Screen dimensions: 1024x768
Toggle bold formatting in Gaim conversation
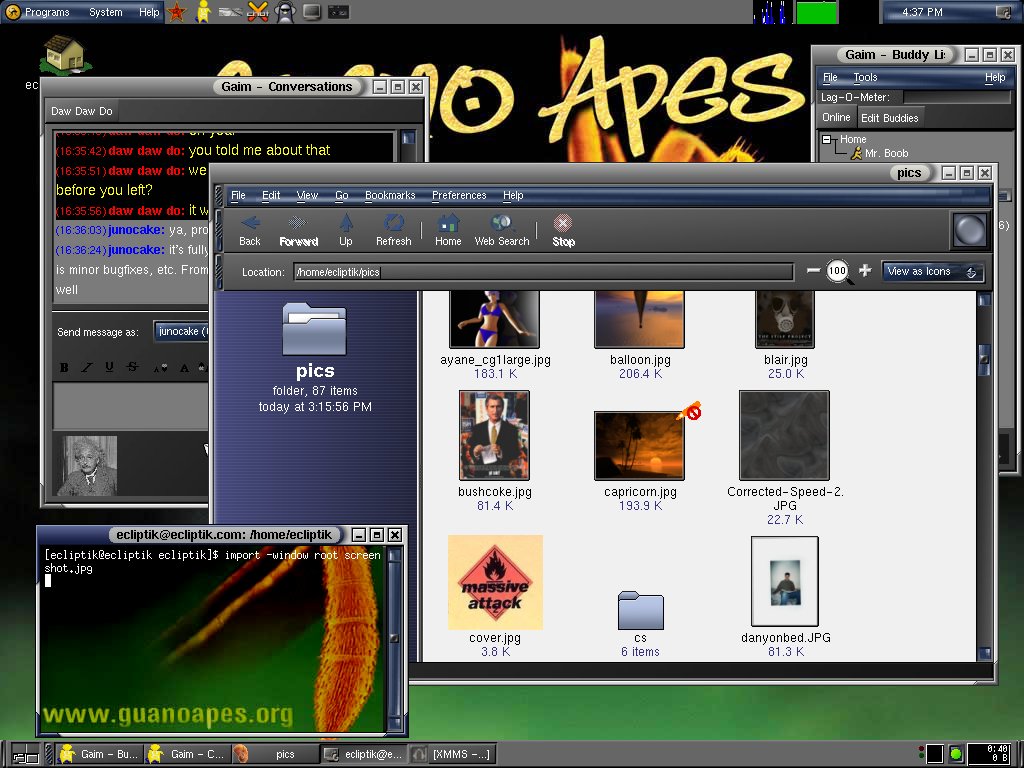pyautogui.click(x=65, y=368)
